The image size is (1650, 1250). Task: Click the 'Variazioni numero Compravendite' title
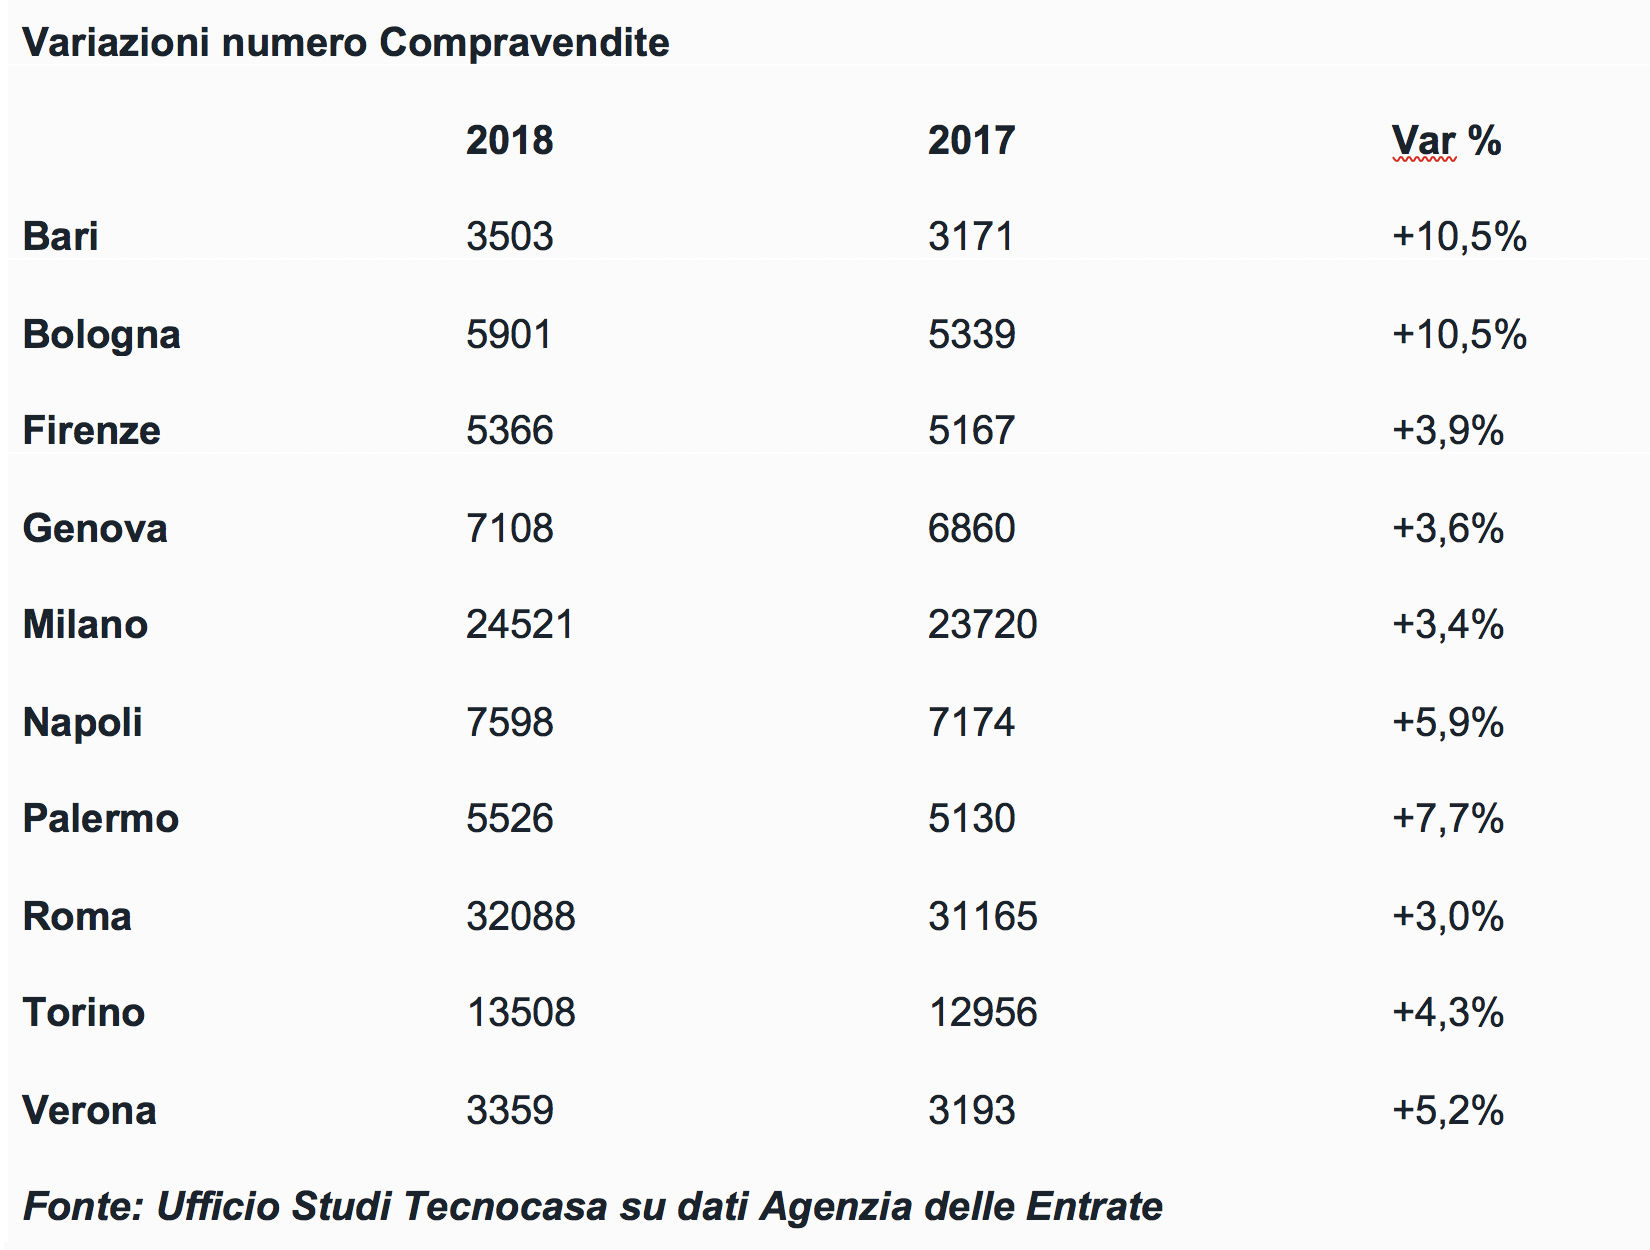click(346, 43)
